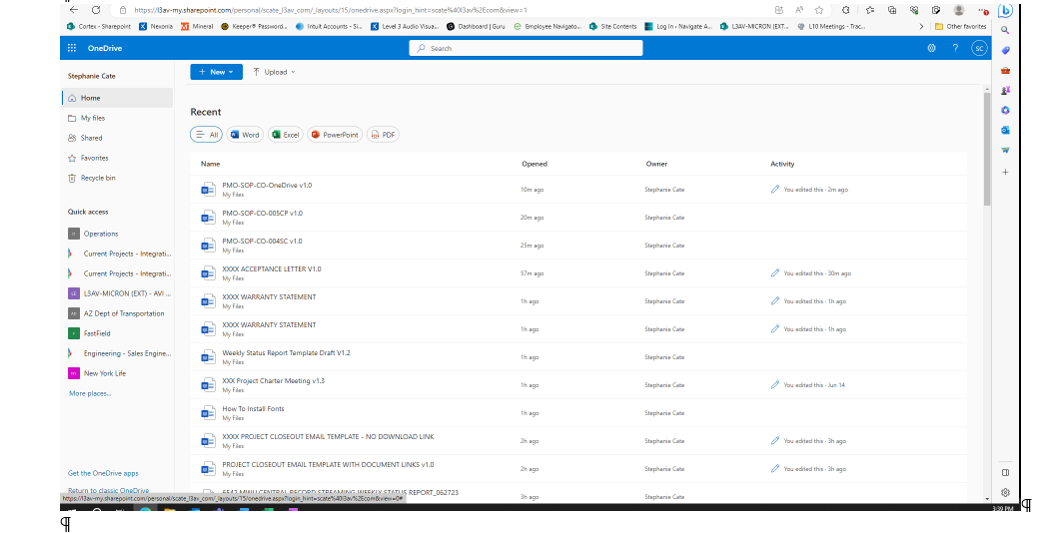Open Weekly Status Report Template Draft V1.2
This screenshot has height=533, width=1056.
[286, 353]
